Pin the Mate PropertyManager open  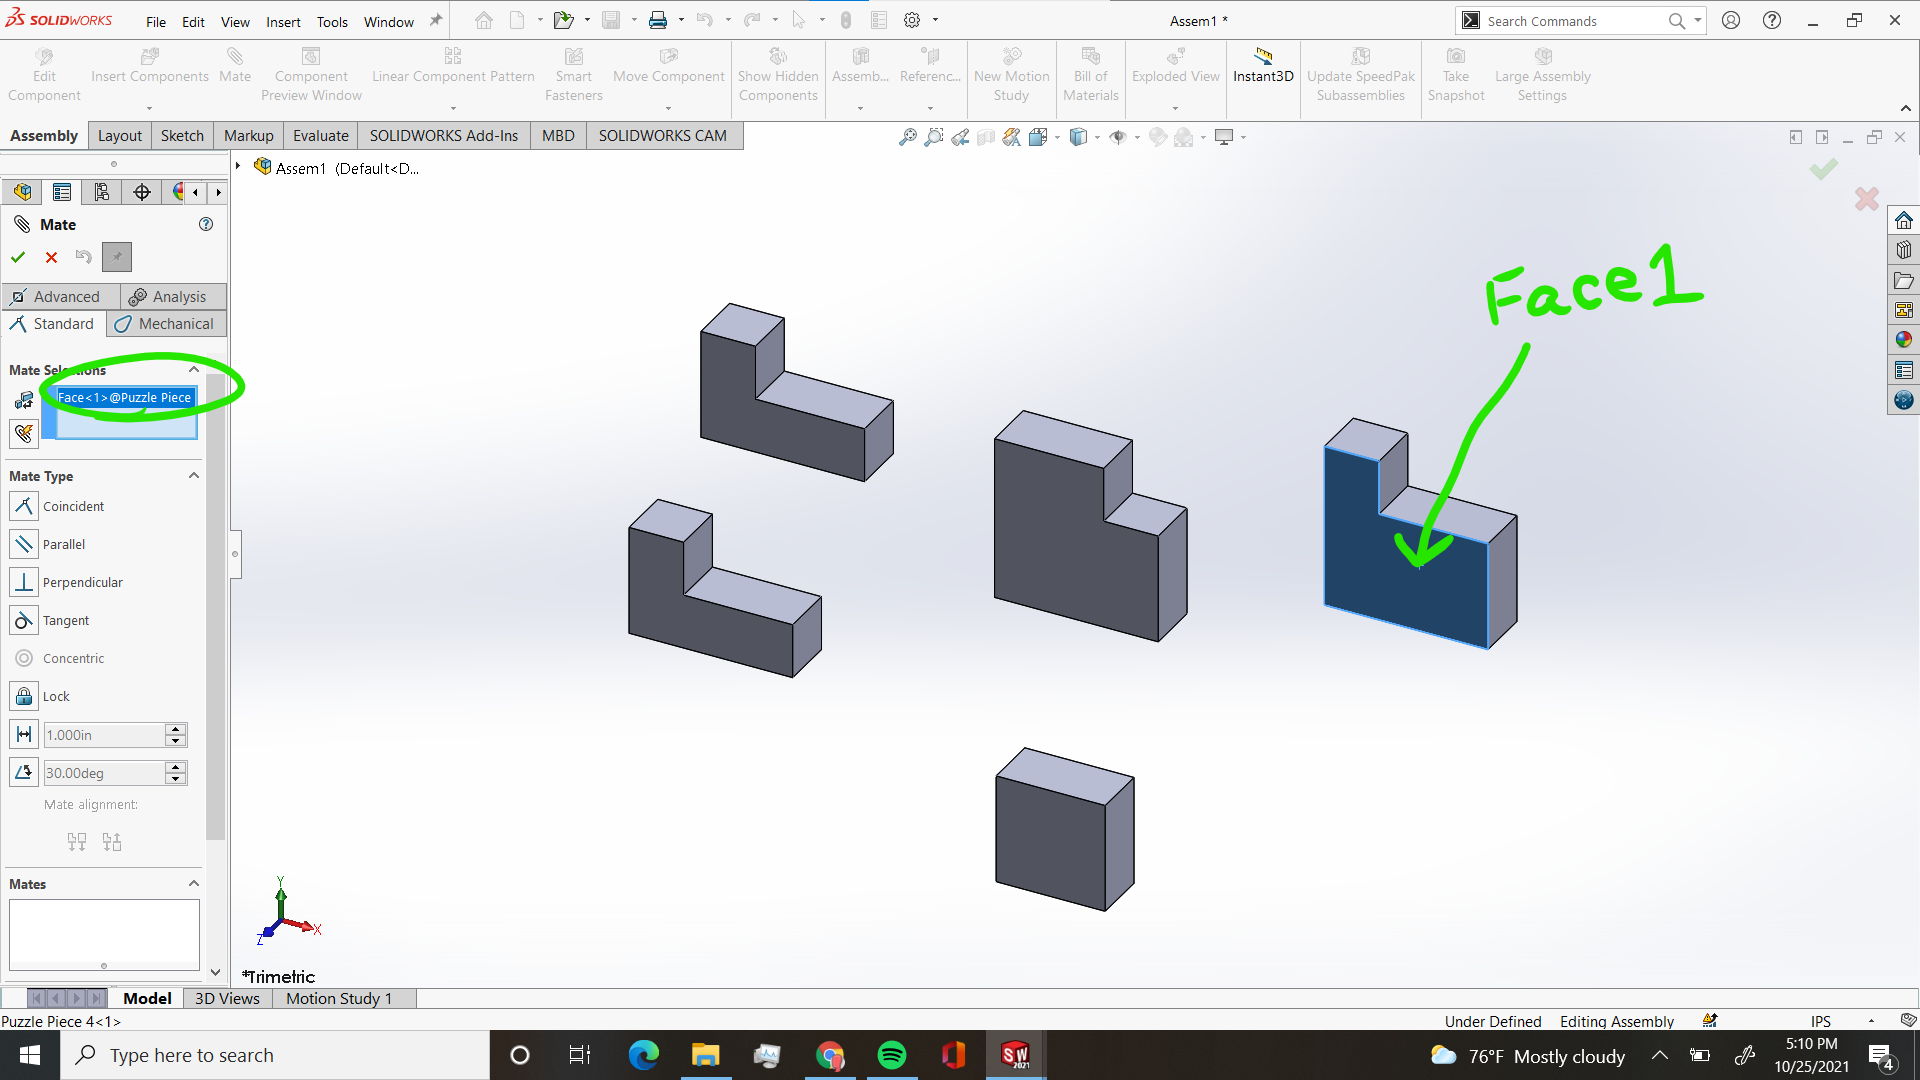(x=117, y=257)
